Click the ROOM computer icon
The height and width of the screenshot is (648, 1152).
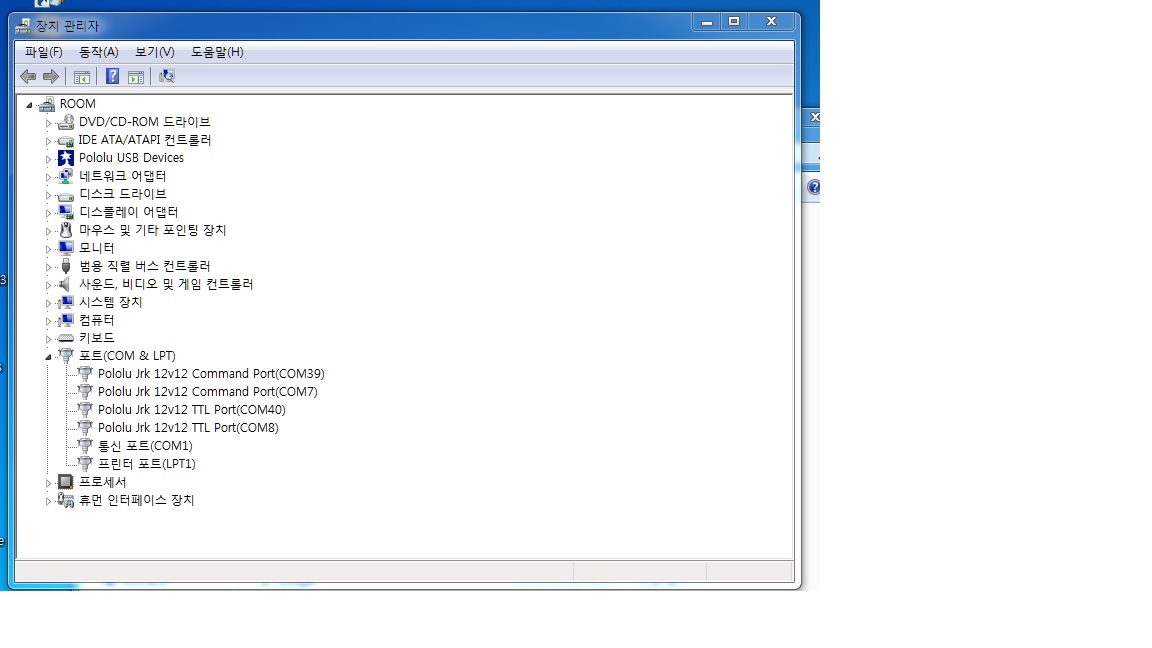point(47,104)
